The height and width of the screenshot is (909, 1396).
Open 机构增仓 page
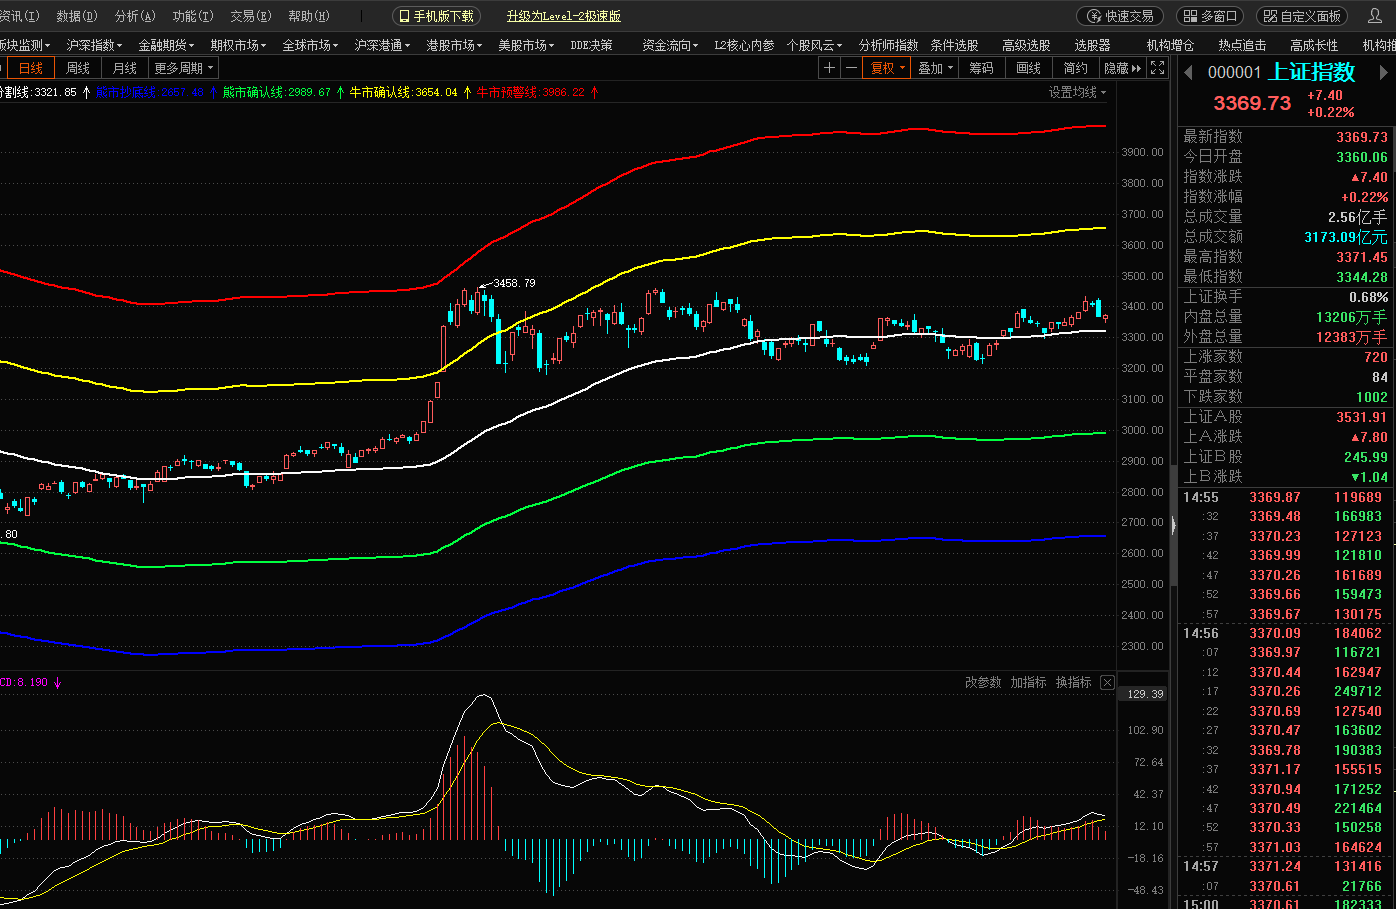1170,45
